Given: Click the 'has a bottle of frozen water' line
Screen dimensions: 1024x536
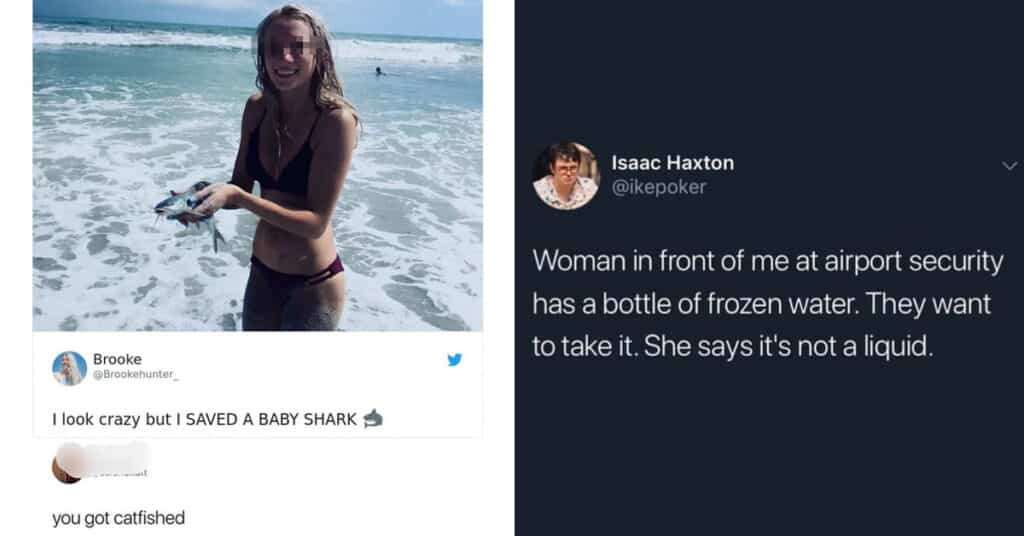Looking at the screenshot, I should tap(761, 304).
